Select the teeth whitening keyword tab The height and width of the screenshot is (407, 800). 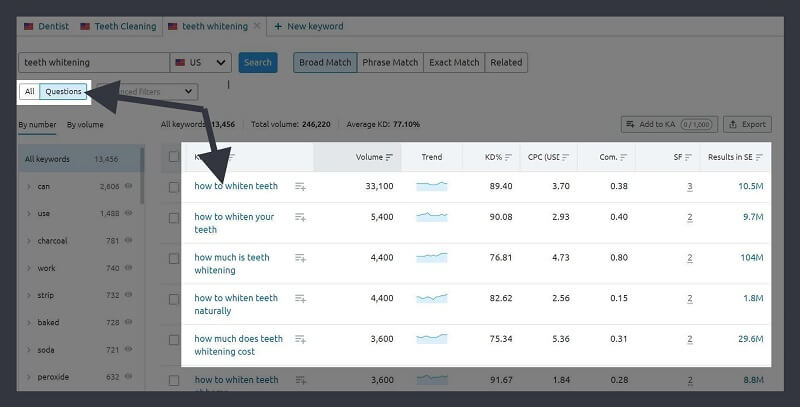[208, 26]
